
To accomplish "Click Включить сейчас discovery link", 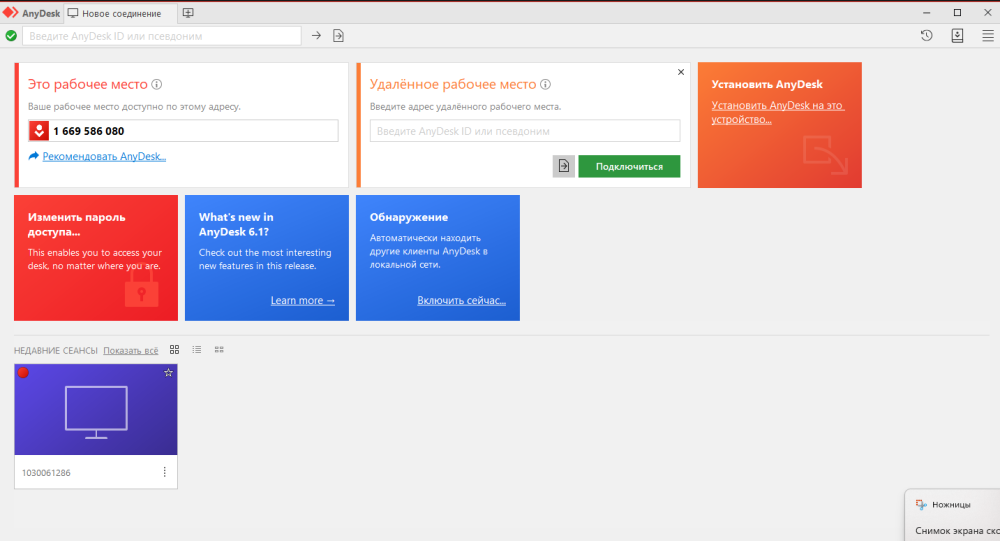I will [461, 300].
